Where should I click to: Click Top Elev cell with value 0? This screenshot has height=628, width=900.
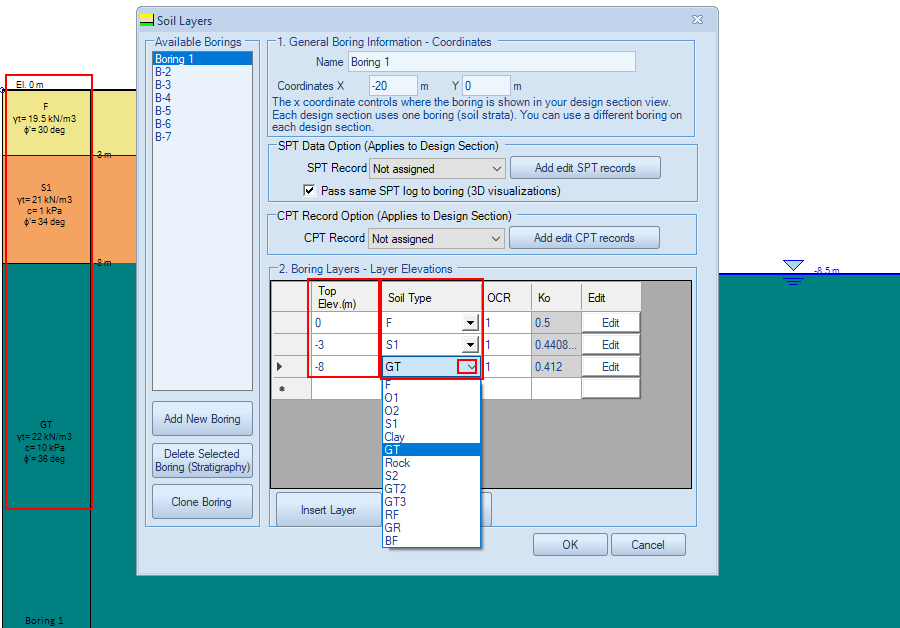point(345,323)
